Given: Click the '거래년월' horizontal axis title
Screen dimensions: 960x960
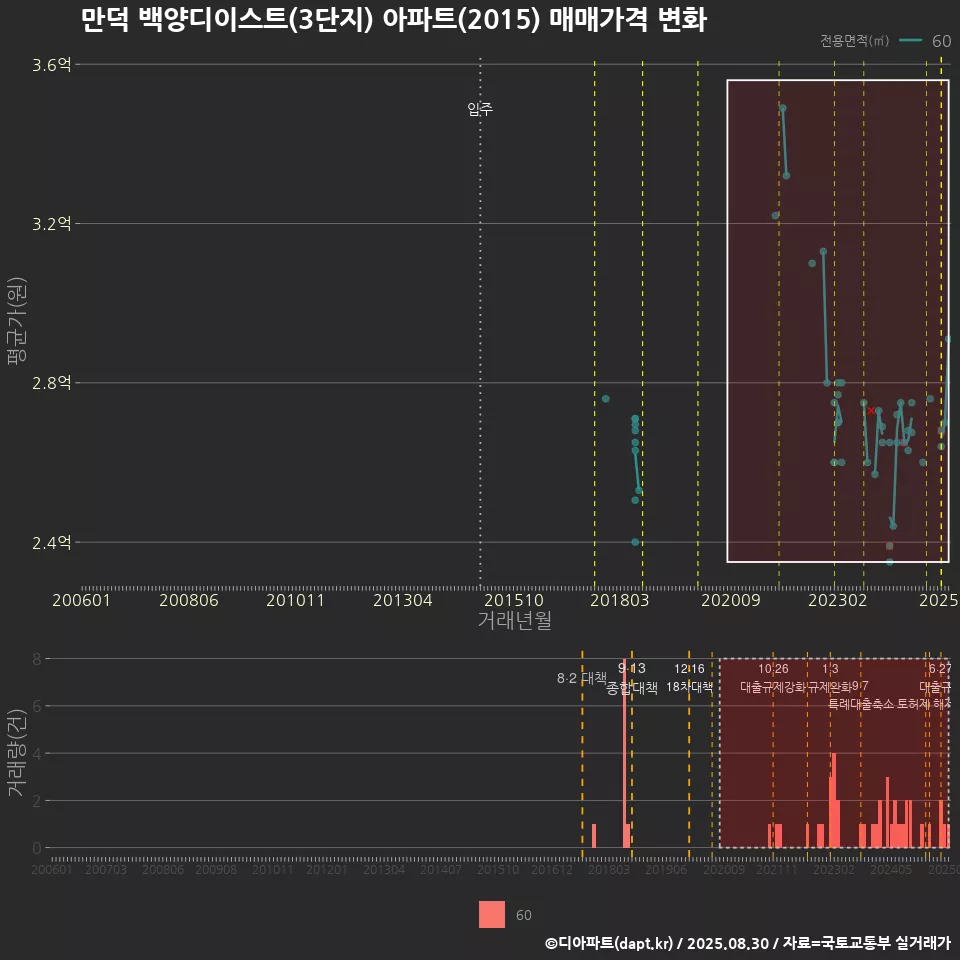Looking at the screenshot, I should pyautogui.click(x=514, y=620).
